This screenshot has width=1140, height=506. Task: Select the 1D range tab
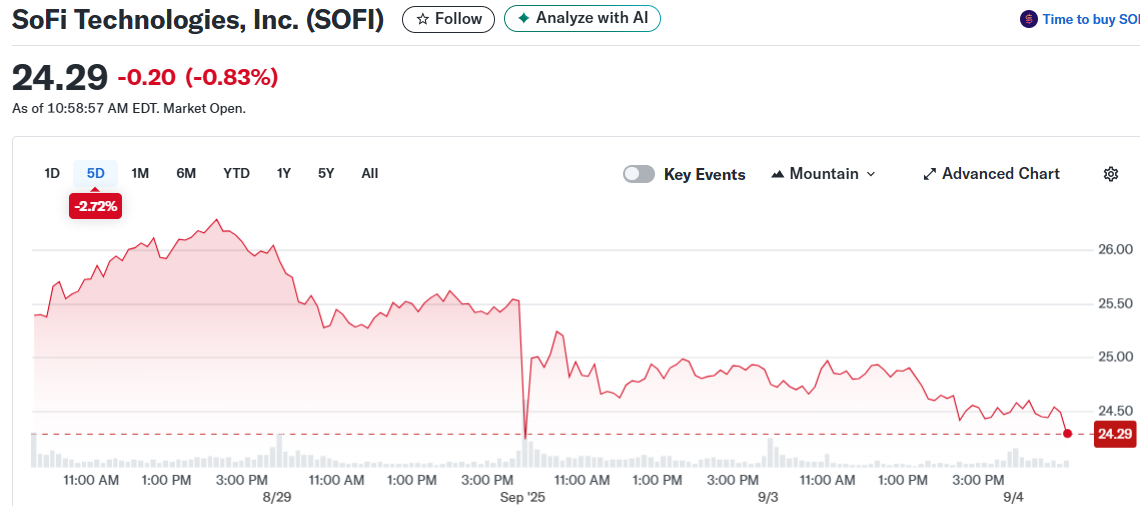point(52,173)
